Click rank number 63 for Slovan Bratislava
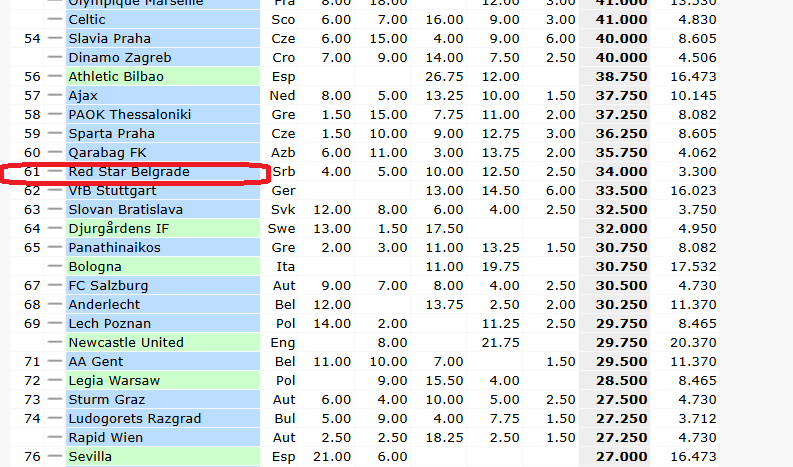This screenshot has height=467, width=793. [32, 209]
